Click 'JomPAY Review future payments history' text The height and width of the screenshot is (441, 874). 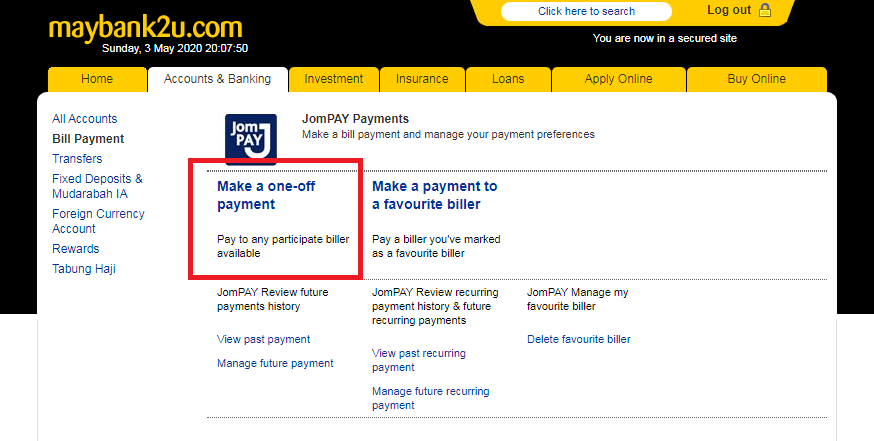(273, 299)
